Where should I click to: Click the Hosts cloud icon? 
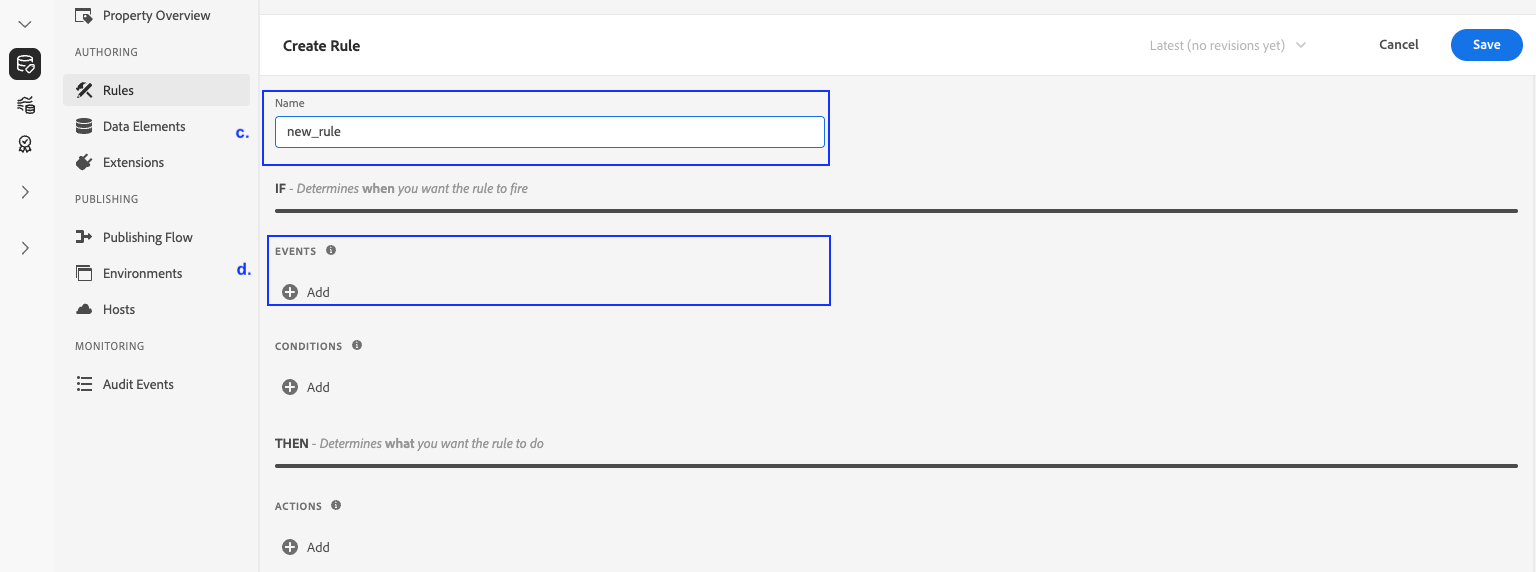[85, 309]
